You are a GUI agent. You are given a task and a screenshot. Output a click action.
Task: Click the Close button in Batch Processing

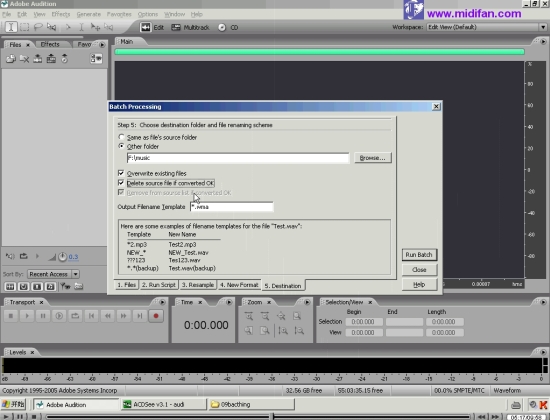pos(419,269)
